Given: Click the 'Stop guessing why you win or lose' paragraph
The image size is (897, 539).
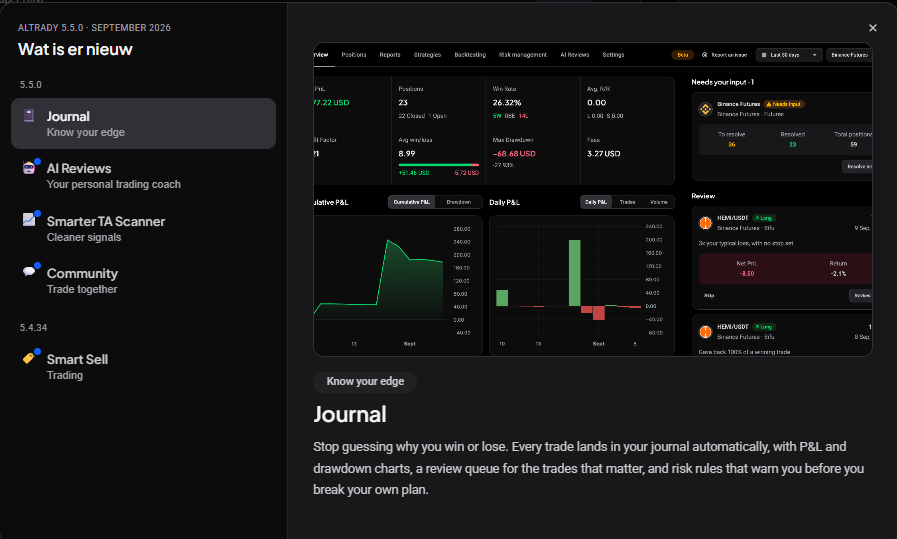Looking at the screenshot, I should 589,468.
